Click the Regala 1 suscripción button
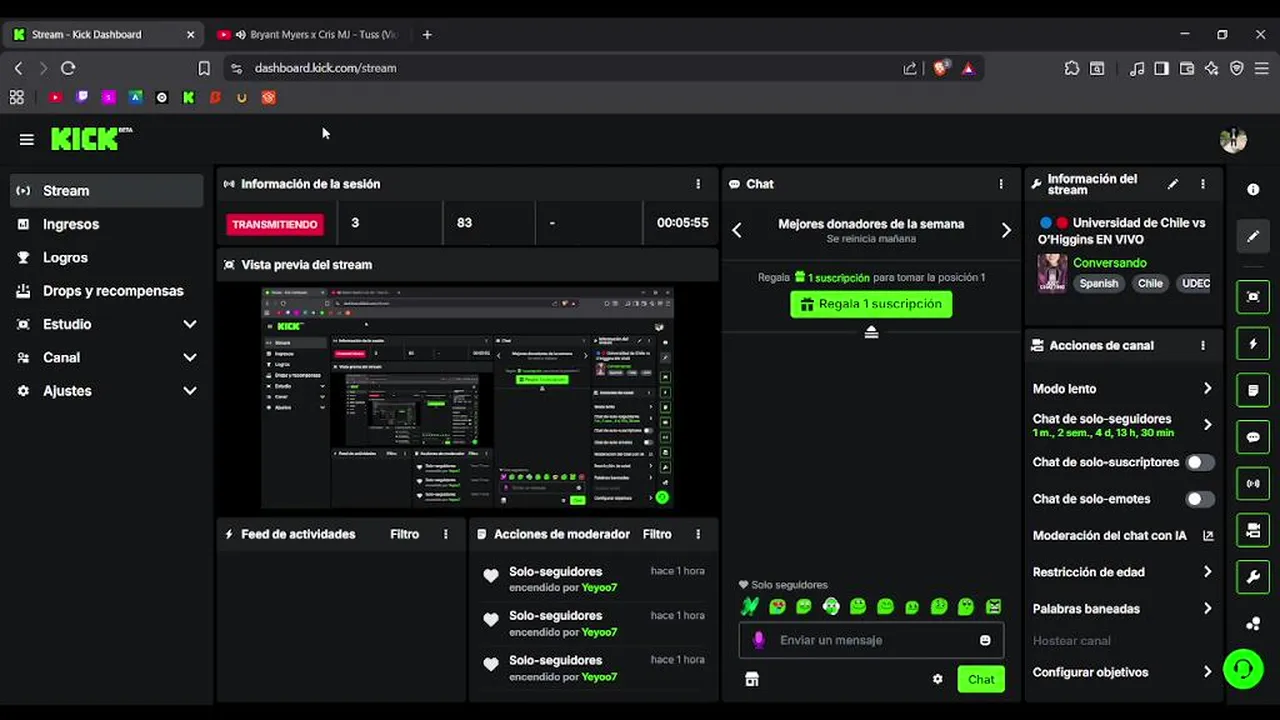This screenshot has width=1280, height=720. click(x=871, y=304)
